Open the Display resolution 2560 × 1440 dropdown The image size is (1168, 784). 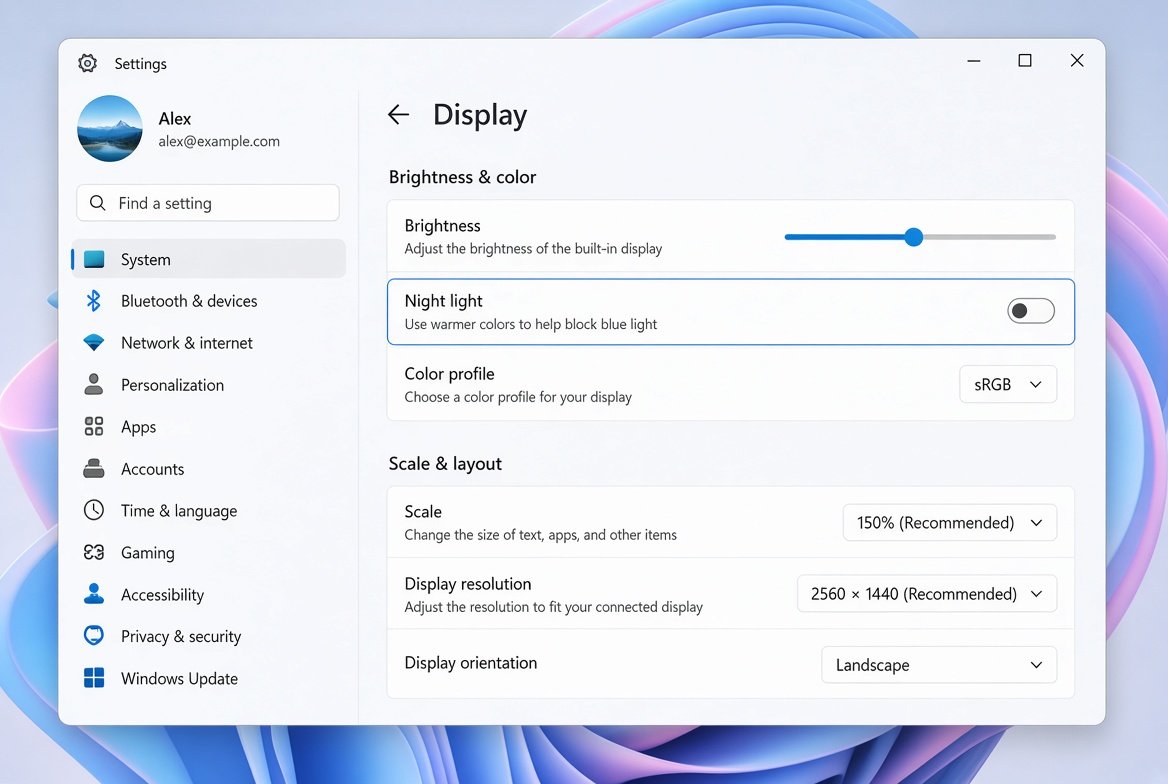coord(927,594)
